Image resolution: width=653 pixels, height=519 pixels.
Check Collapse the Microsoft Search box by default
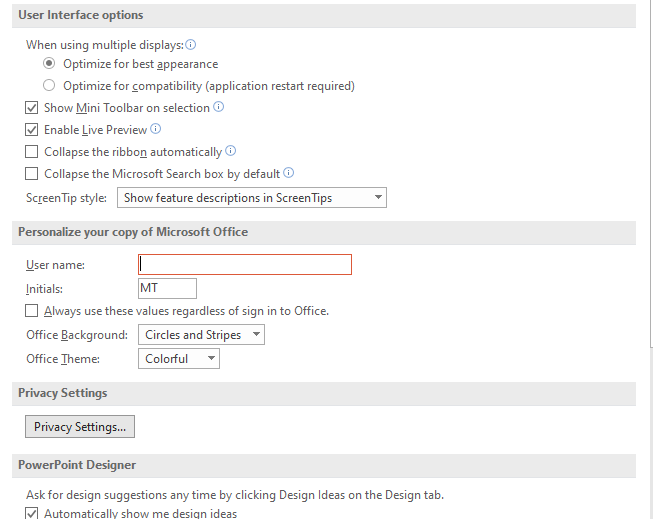pos(32,174)
